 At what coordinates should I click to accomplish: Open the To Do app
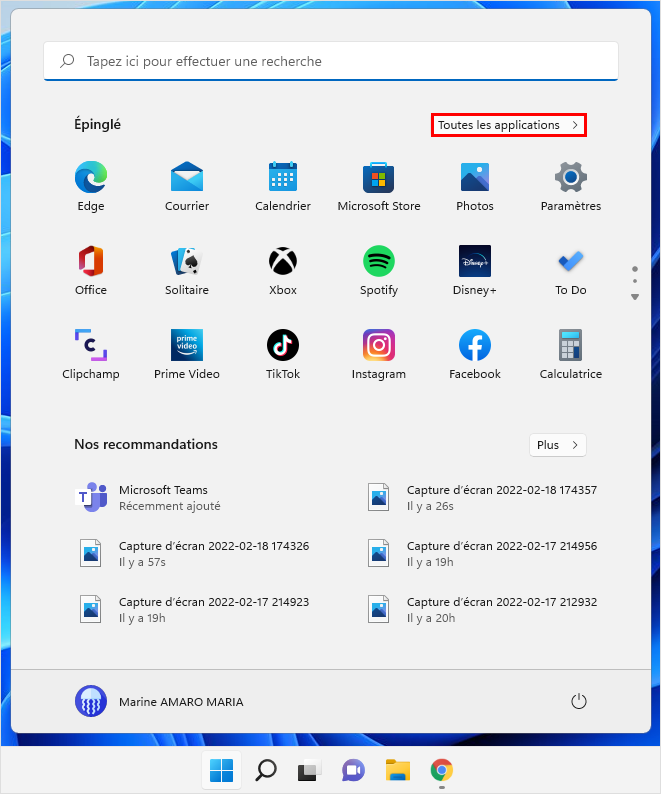point(571,270)
